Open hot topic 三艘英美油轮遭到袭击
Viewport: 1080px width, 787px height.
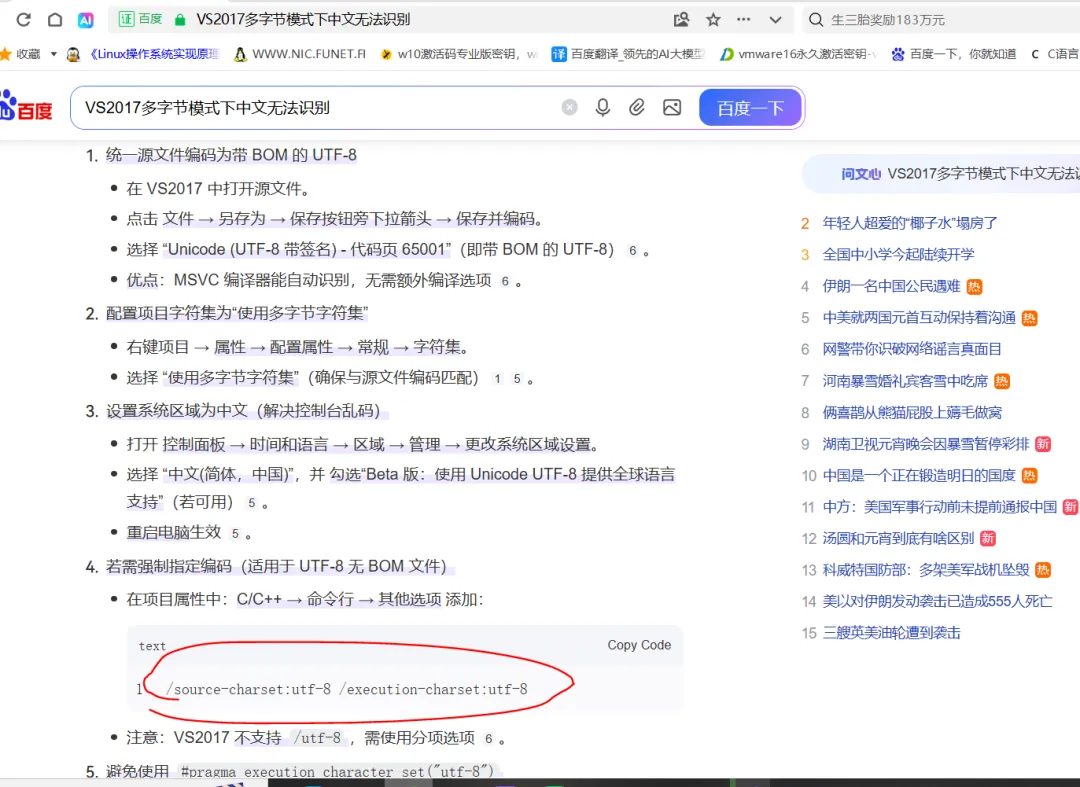(891, 633)
